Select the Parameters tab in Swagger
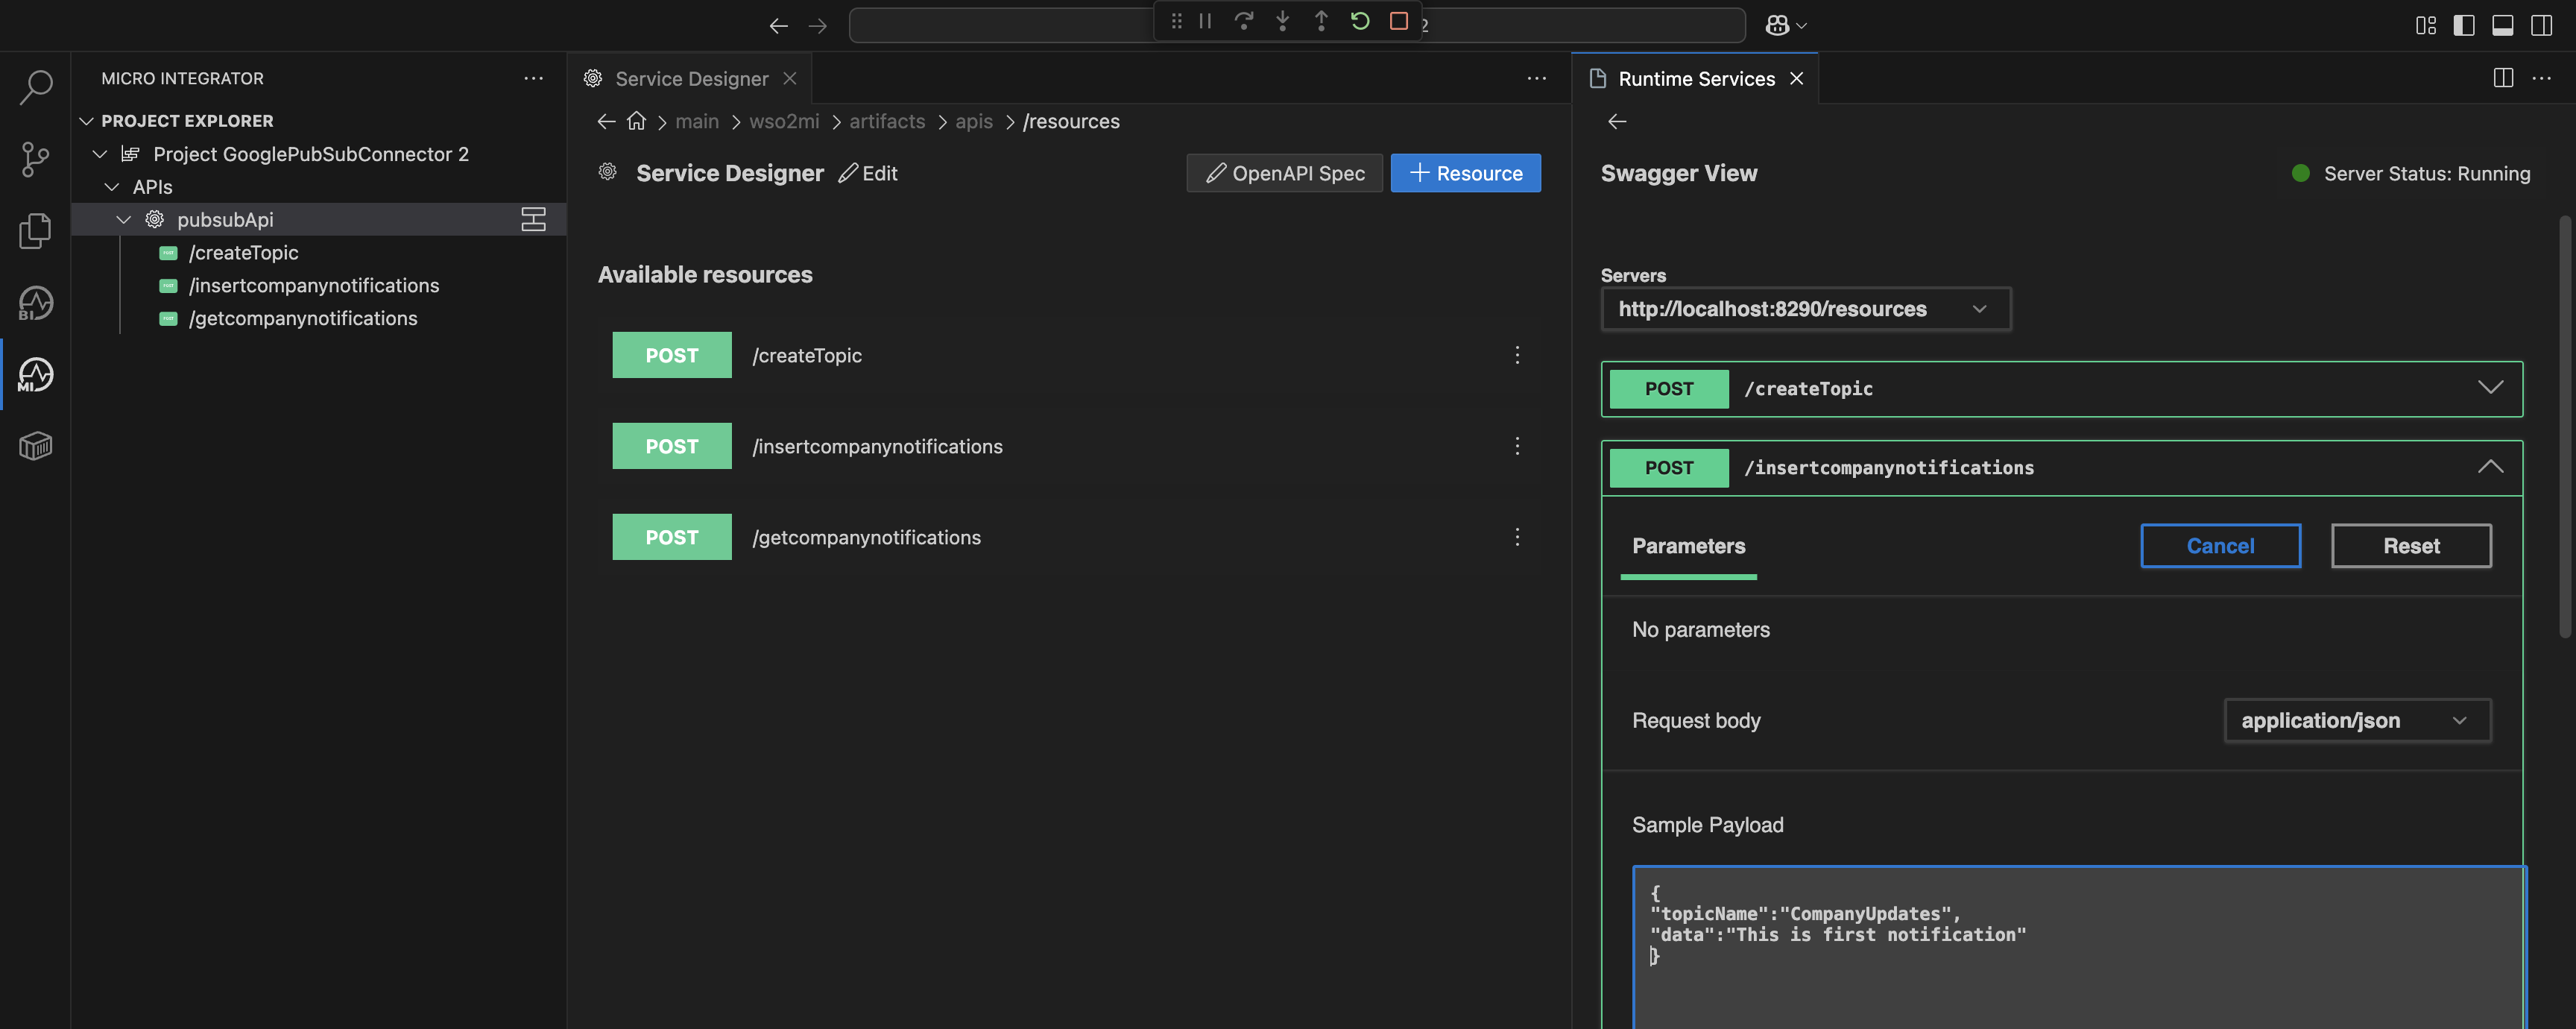This screenshot has height=1029, width=2576. 1688,546
